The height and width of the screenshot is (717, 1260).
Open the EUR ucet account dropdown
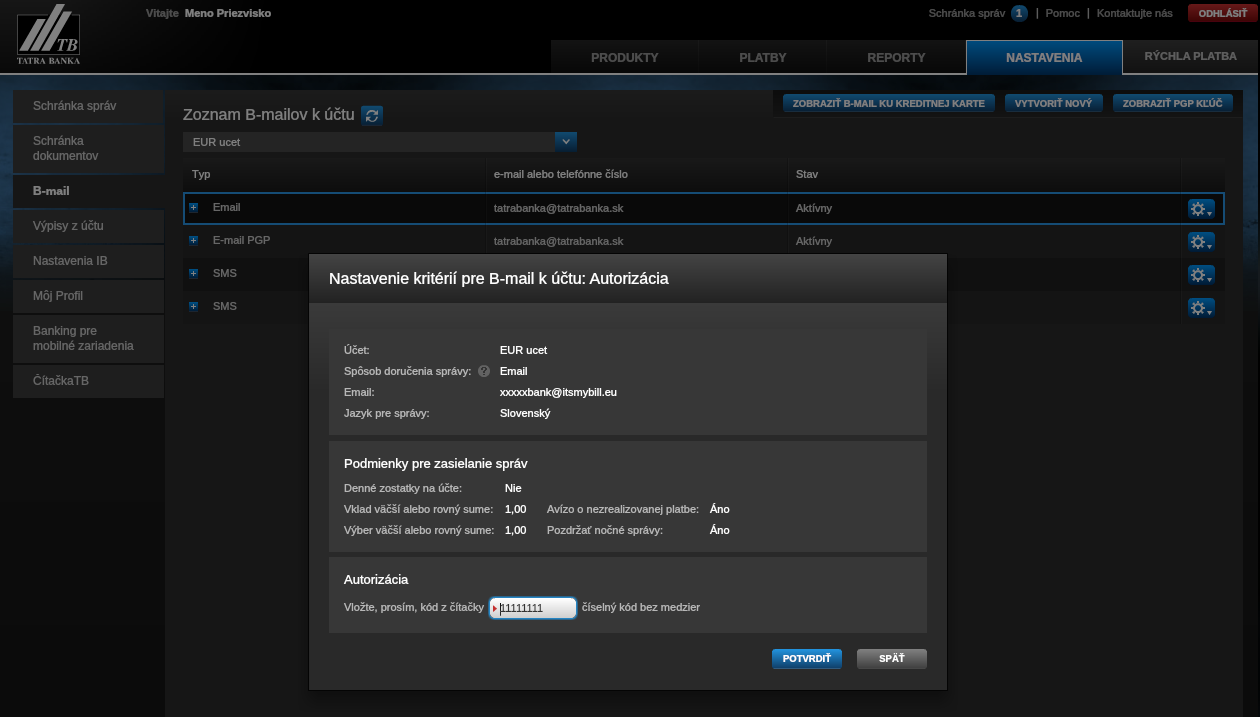point(565,142)
